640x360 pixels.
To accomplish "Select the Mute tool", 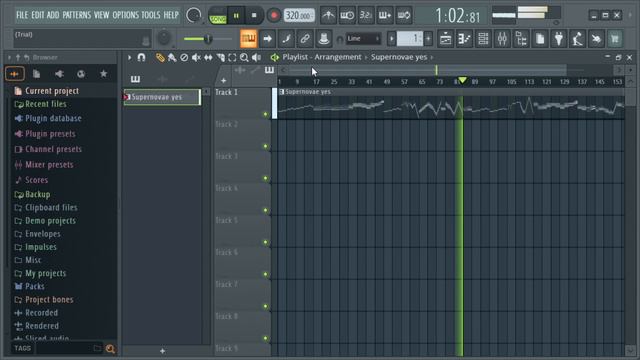I will pos(196,58).
